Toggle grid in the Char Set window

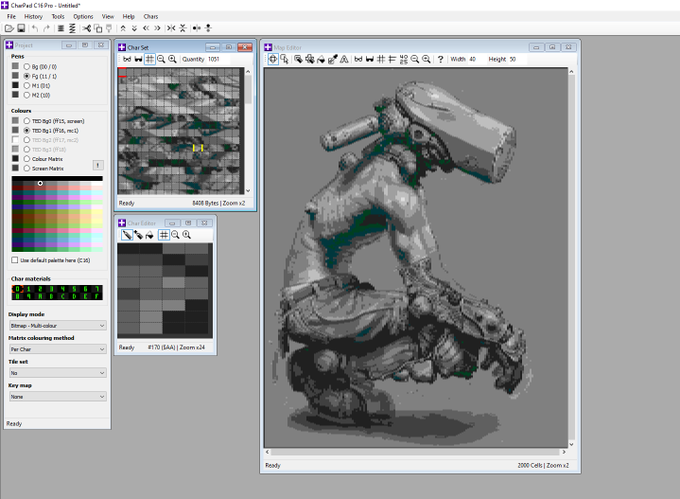[x=150, y=59]
